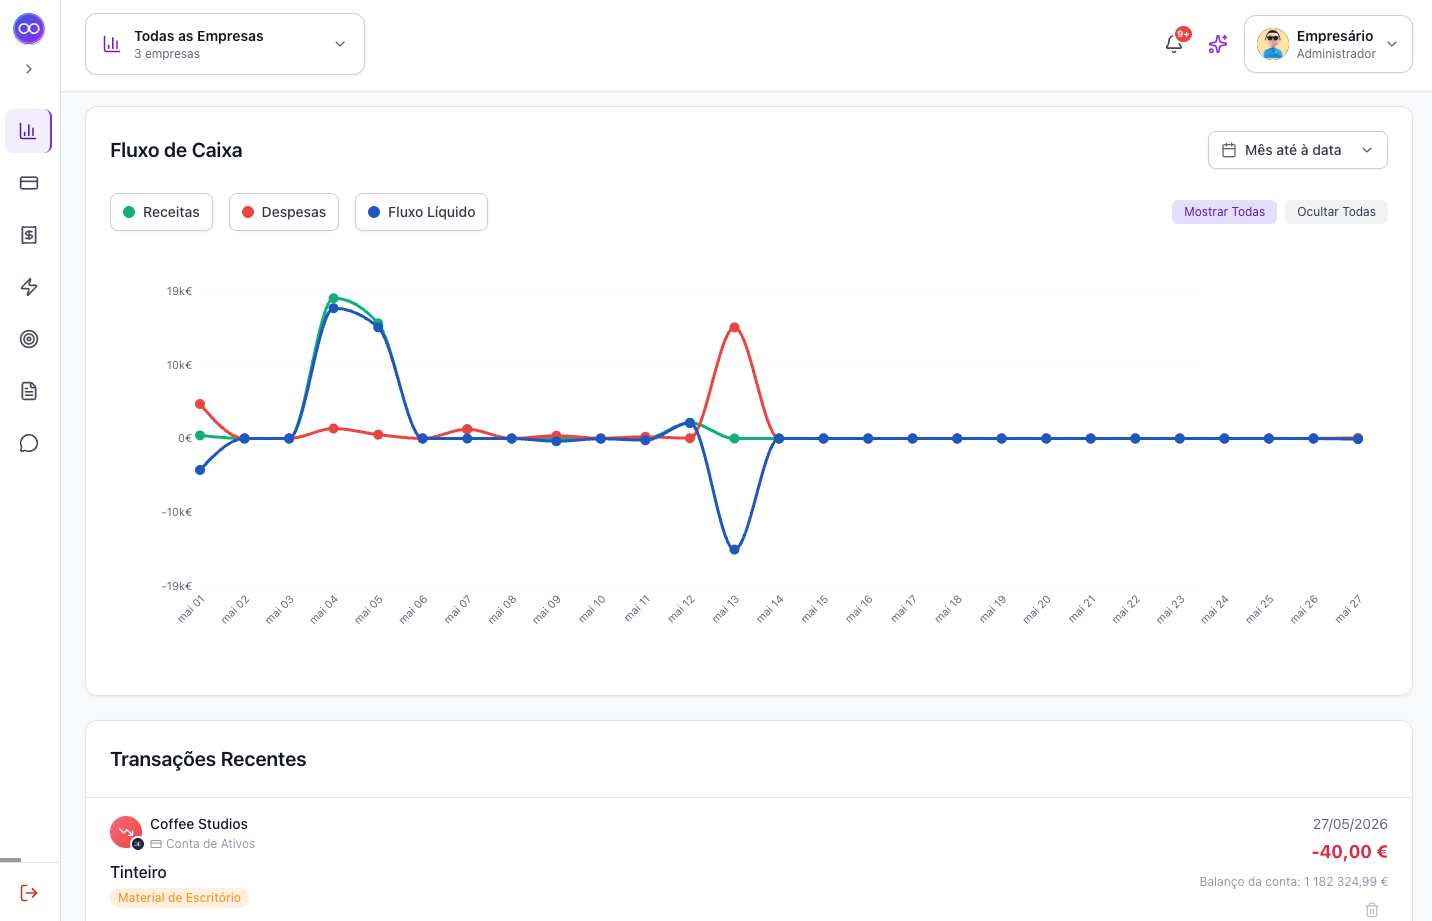The height and width of the screenshot is (921, 1432).
Task: Delete the Tinteiro transaction via trash icon
Action: click(x=1372, y=910)
